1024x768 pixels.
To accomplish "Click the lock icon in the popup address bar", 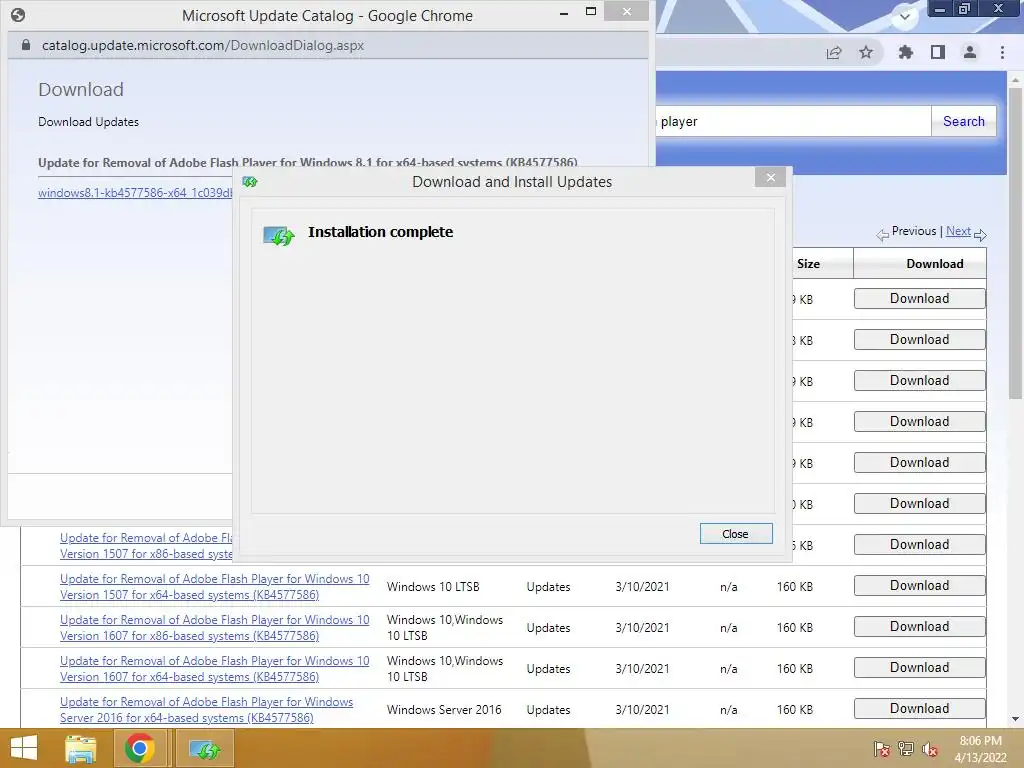I will (25, 45).
